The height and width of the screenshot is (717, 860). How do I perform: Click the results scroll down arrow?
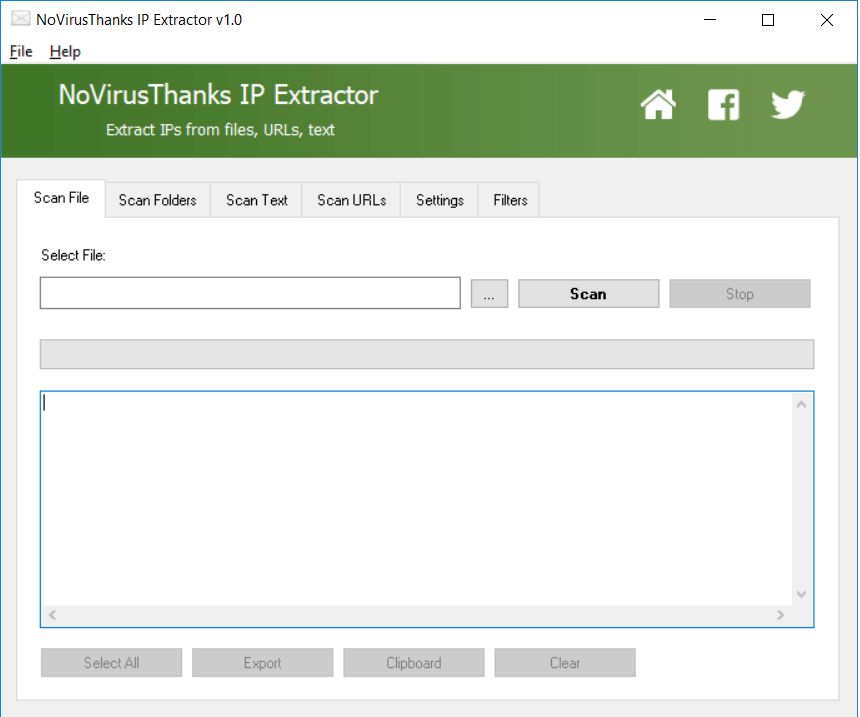(x=801, y=594)
